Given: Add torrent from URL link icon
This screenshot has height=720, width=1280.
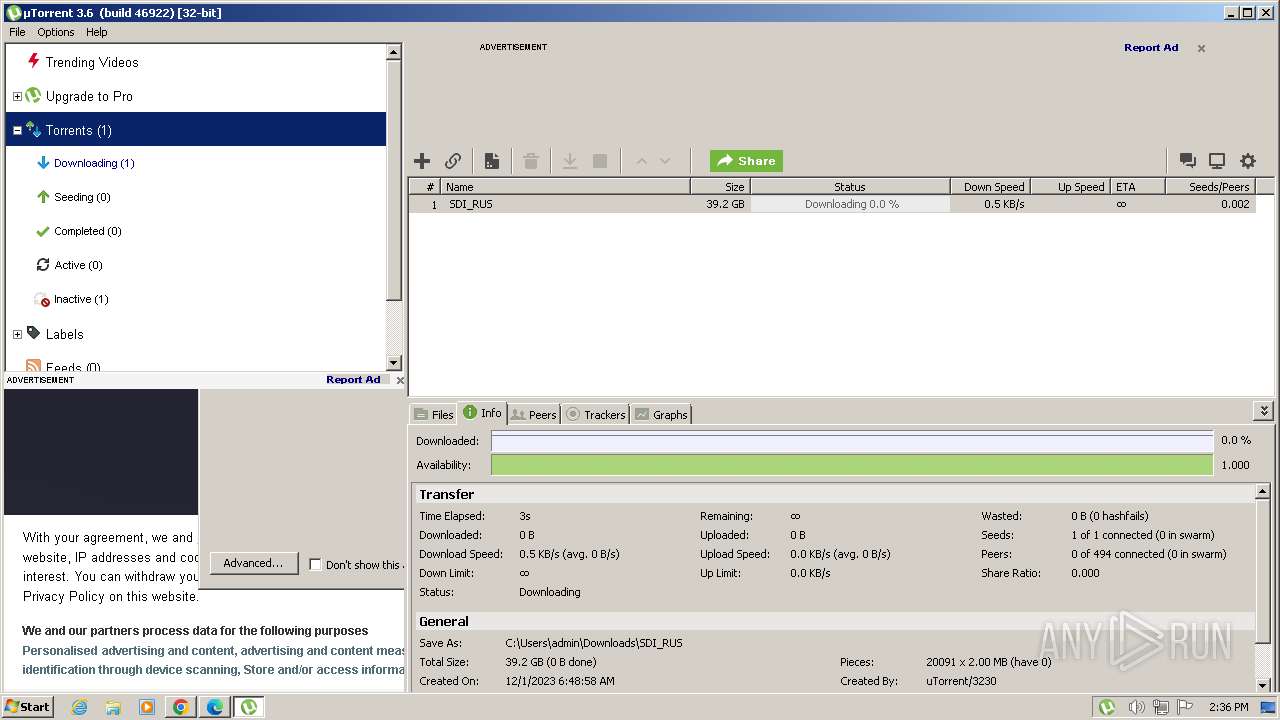Looking at the screenshot, I should (453, 161).
